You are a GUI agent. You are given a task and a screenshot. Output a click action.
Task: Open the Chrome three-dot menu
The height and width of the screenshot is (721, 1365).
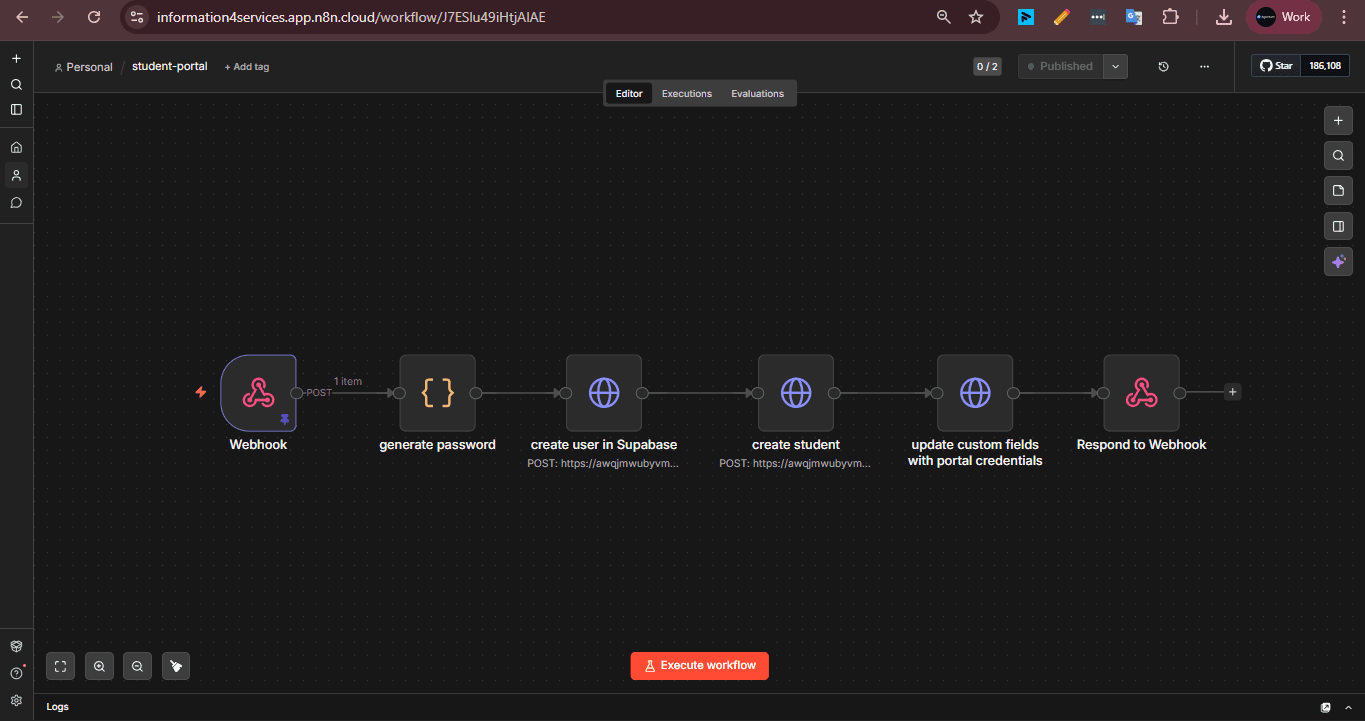(1344, 17)
